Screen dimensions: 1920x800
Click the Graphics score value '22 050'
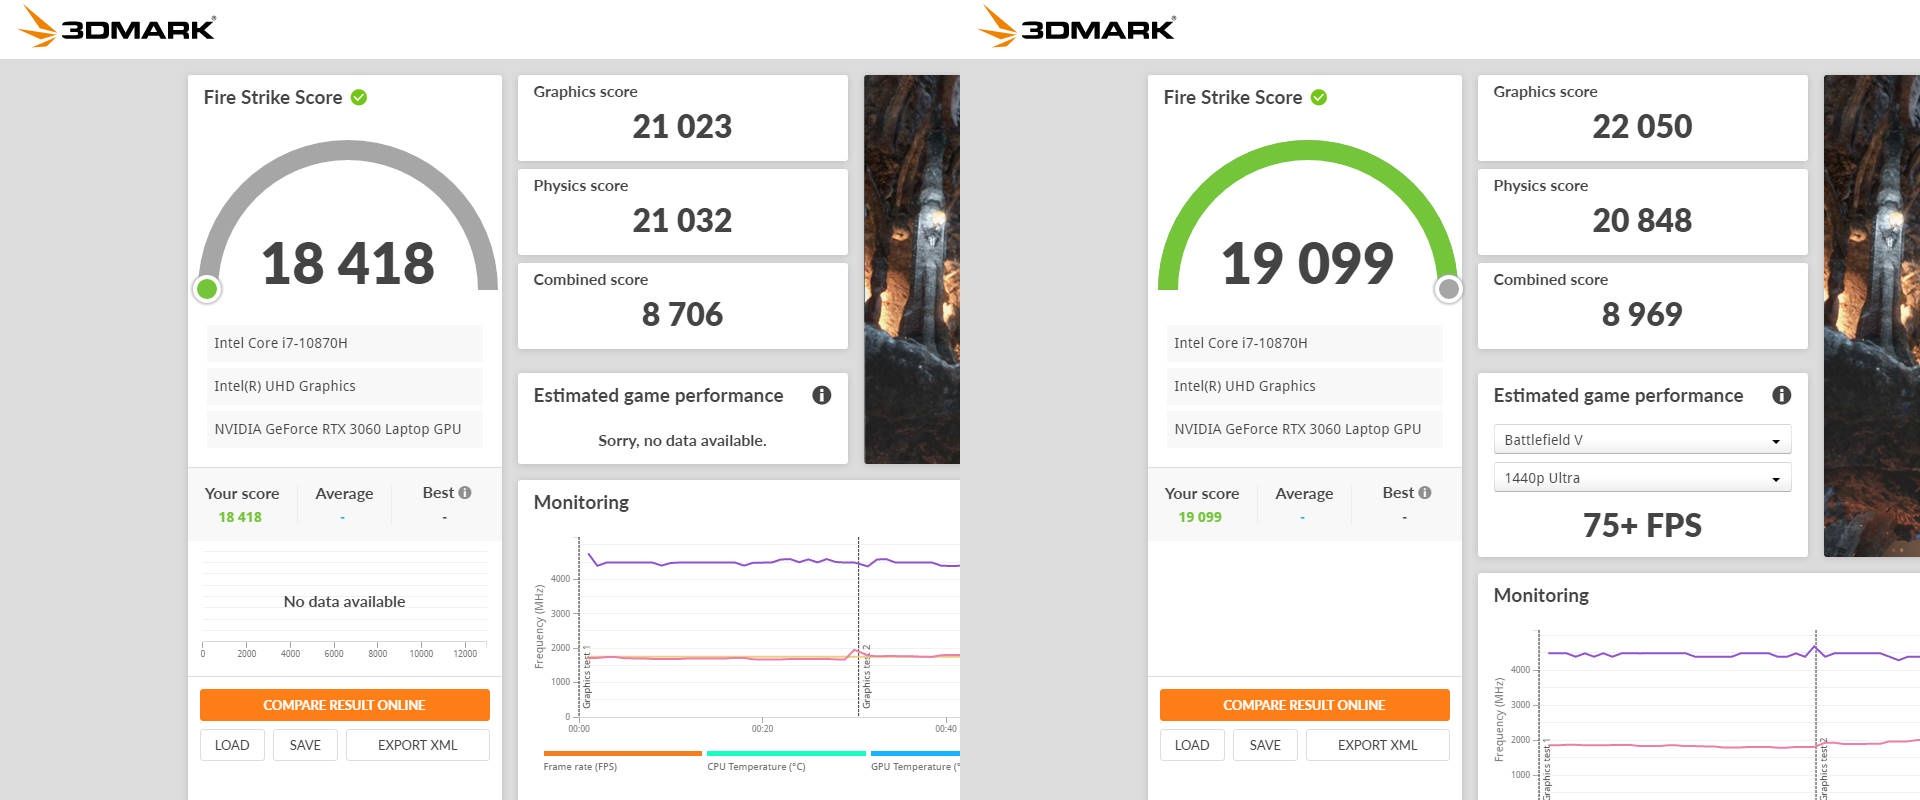pyautogui.click(x=1642, y=127)
